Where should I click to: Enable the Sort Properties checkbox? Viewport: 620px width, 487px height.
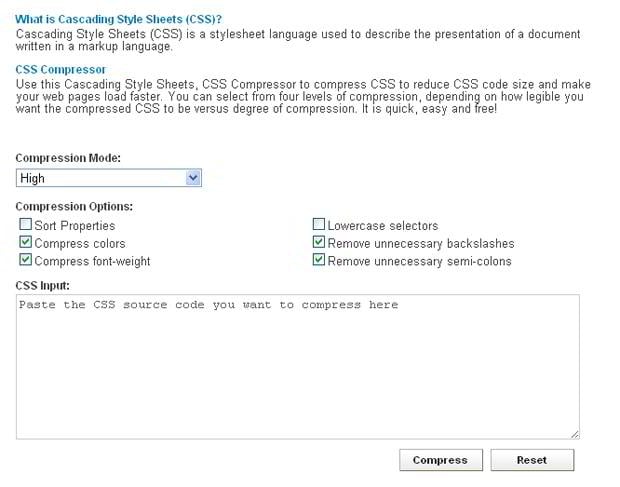(26, 225)
